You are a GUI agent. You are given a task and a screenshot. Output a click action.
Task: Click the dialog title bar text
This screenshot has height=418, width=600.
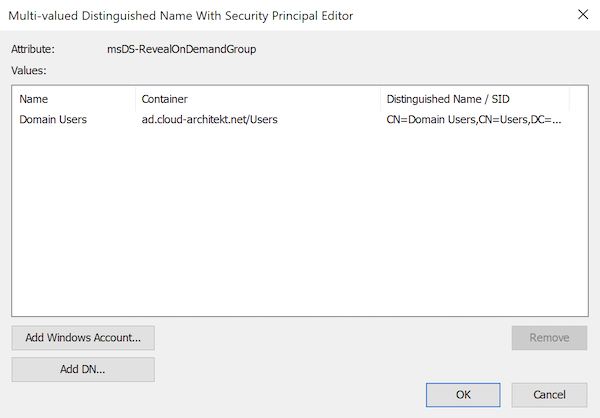point(181,16)
